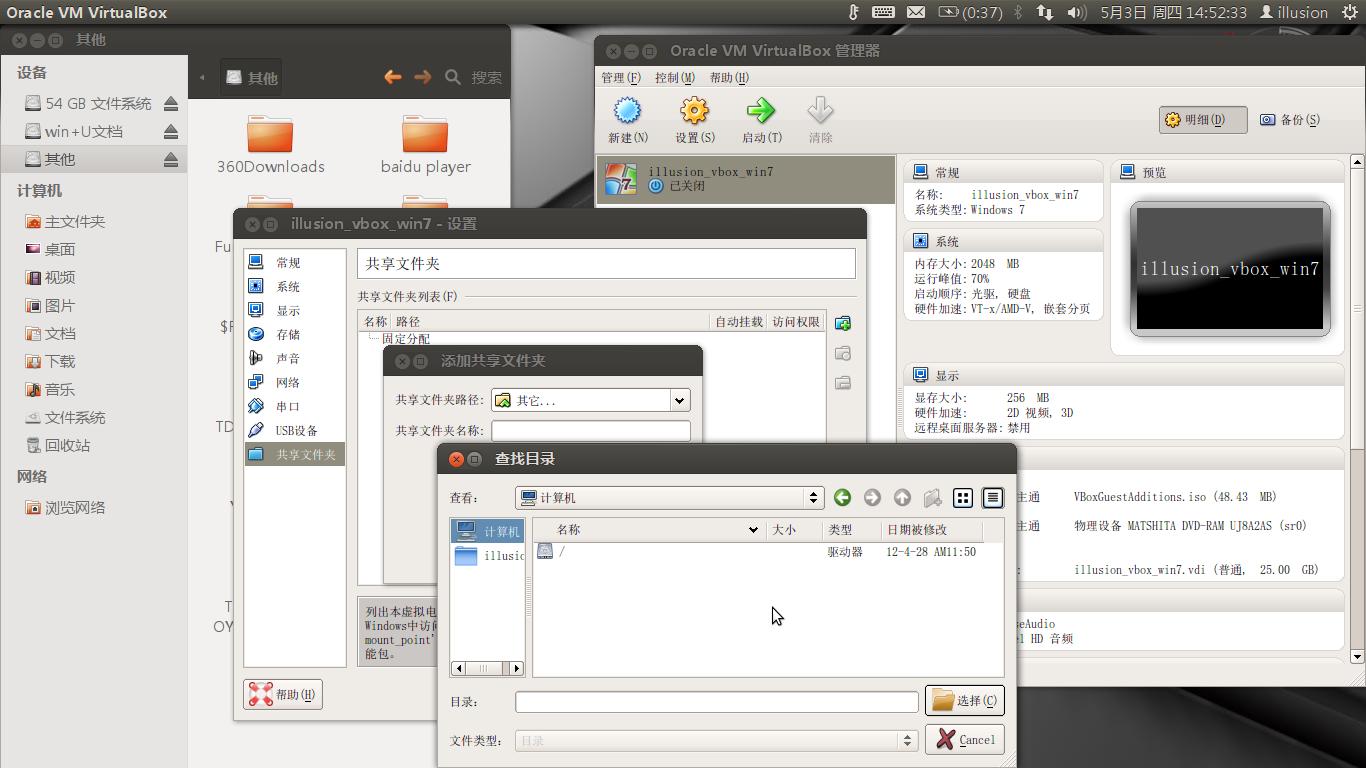Select illusion_vbox_win7 VM in list
This screenshot has width=1366, height=768.
point(746,179)
